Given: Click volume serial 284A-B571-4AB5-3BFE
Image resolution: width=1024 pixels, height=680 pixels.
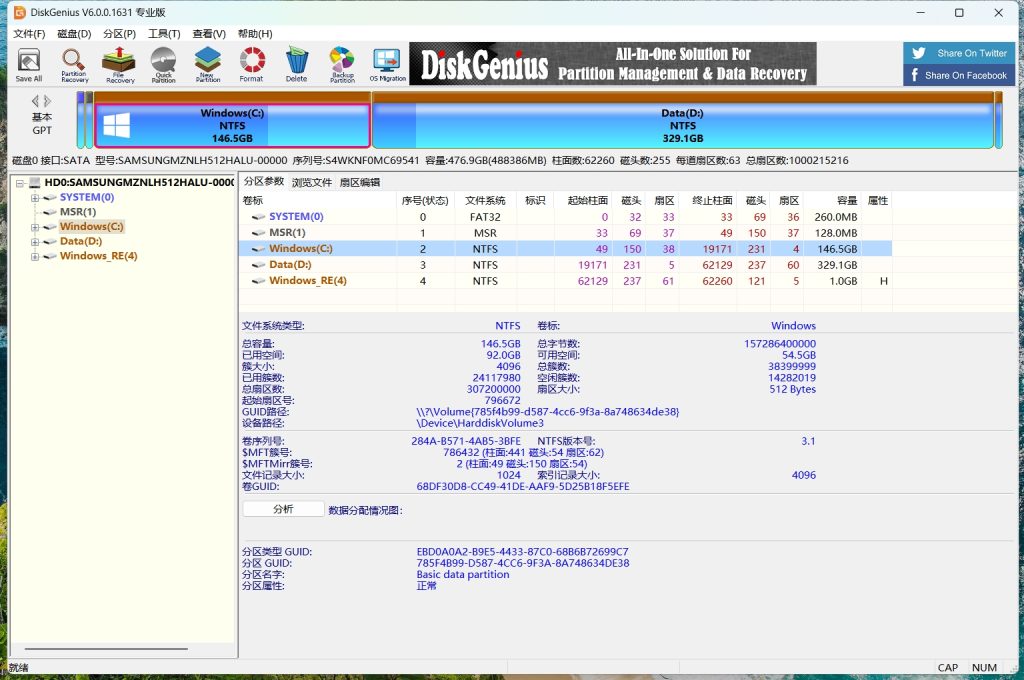Looking at the screenshot, I should click(x=466, y=442).
